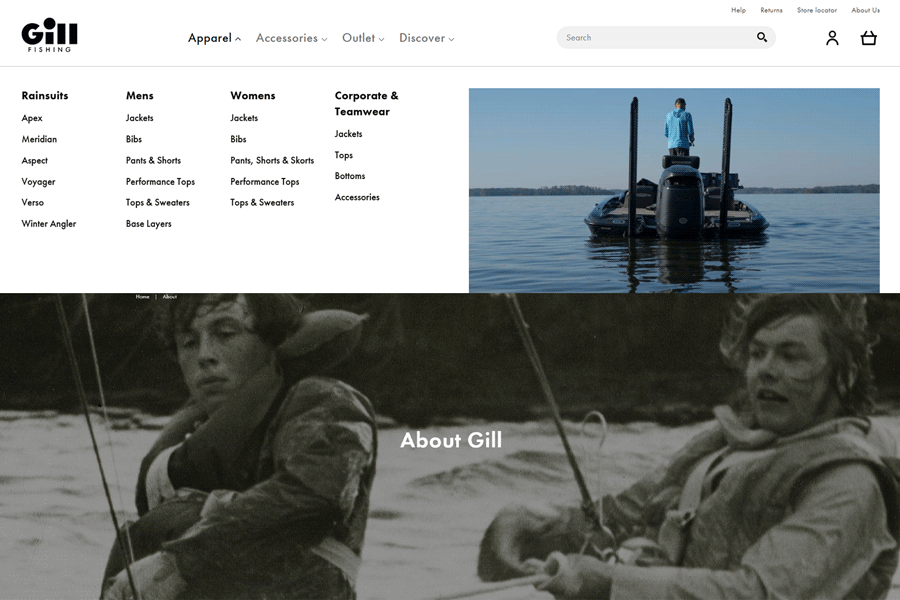Open Mens Bibs

[134, 139]
